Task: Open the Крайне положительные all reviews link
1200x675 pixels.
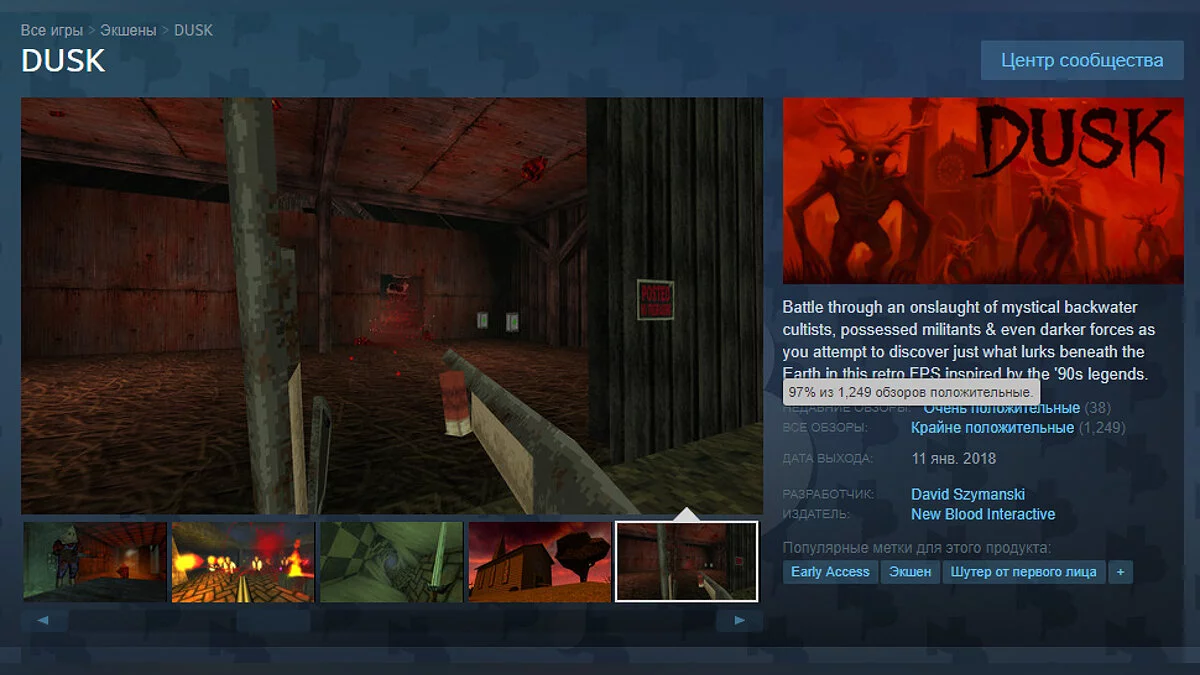Action: pos(992,428)
